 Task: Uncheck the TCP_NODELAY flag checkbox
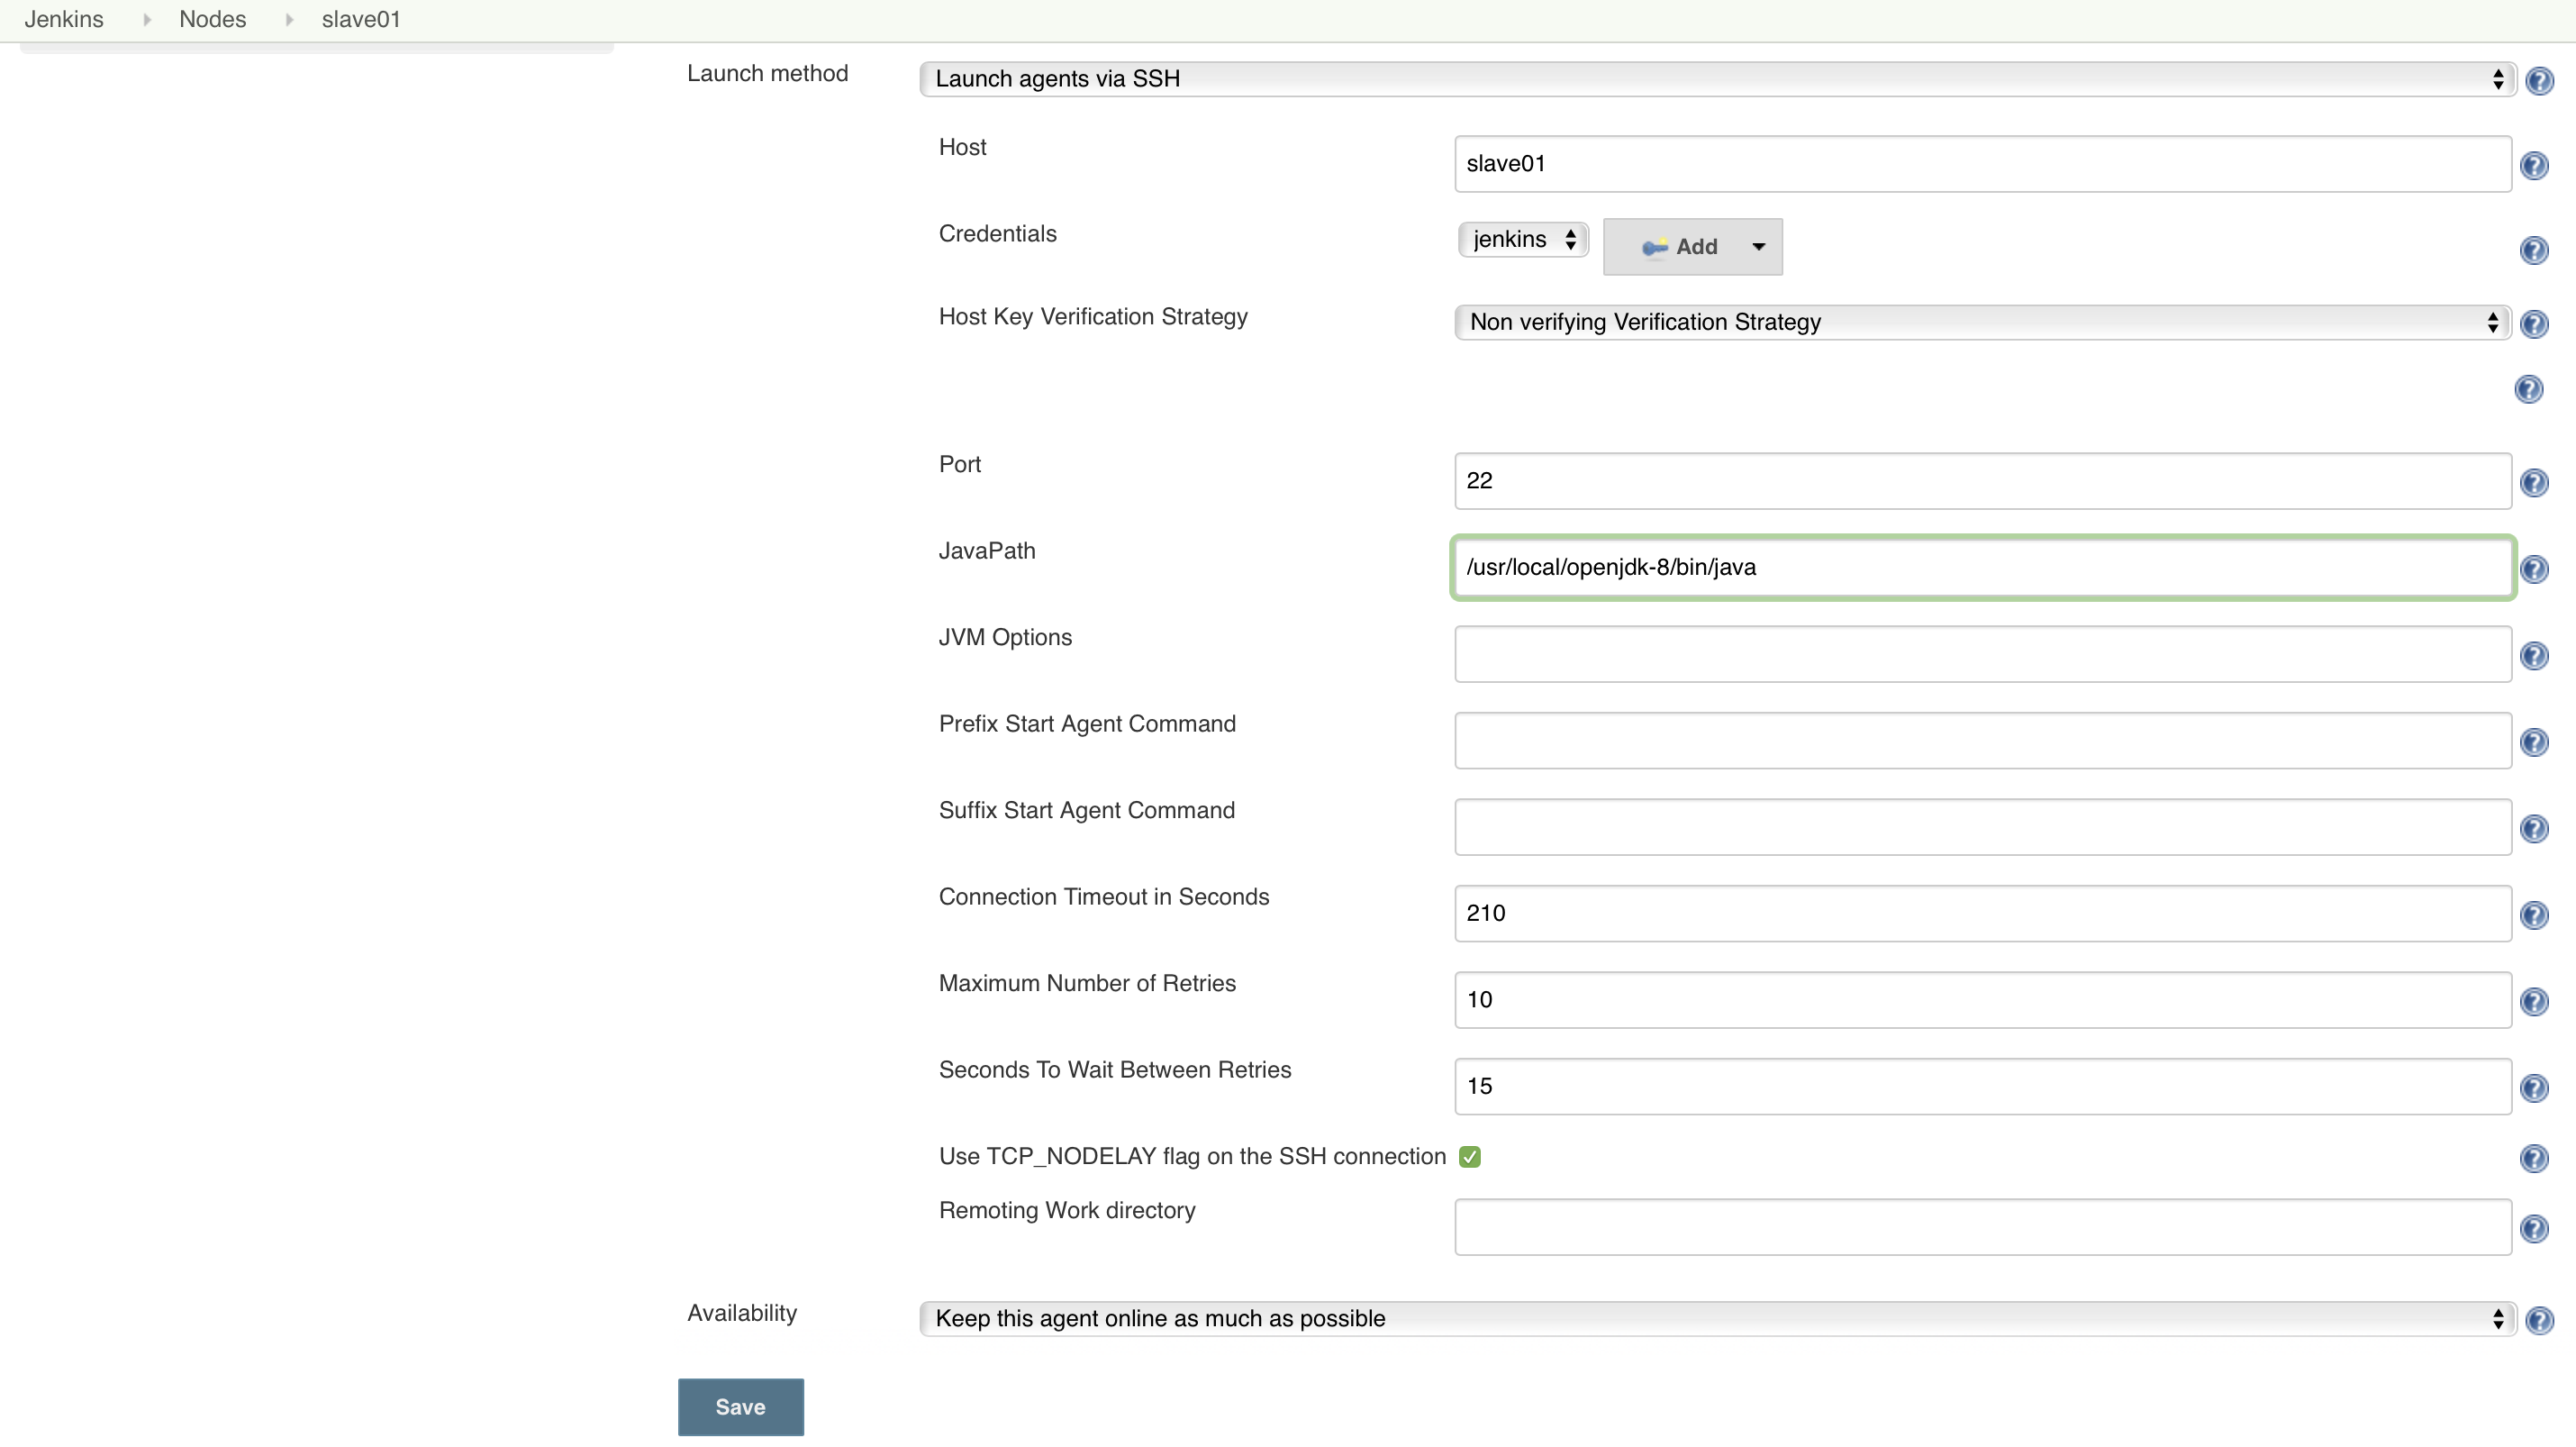1469,1157
